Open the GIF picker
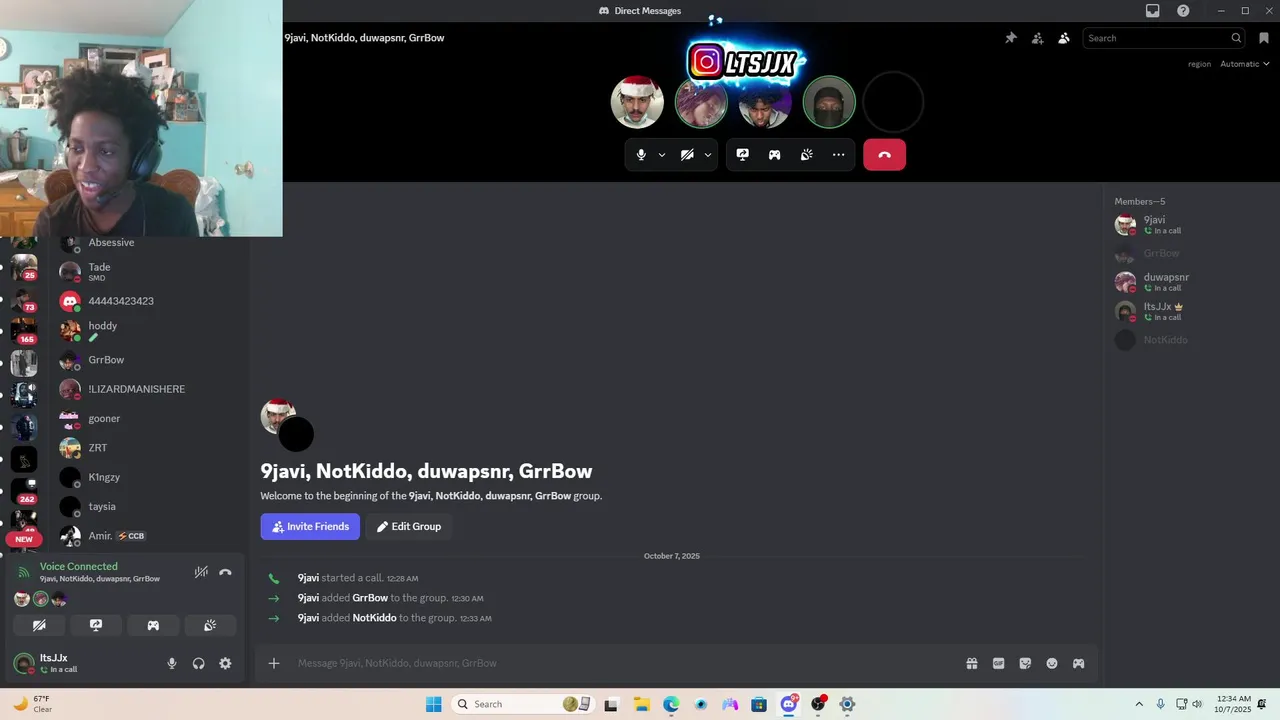1280x720 pixels. pyautogui.click(x=998, y=663)
